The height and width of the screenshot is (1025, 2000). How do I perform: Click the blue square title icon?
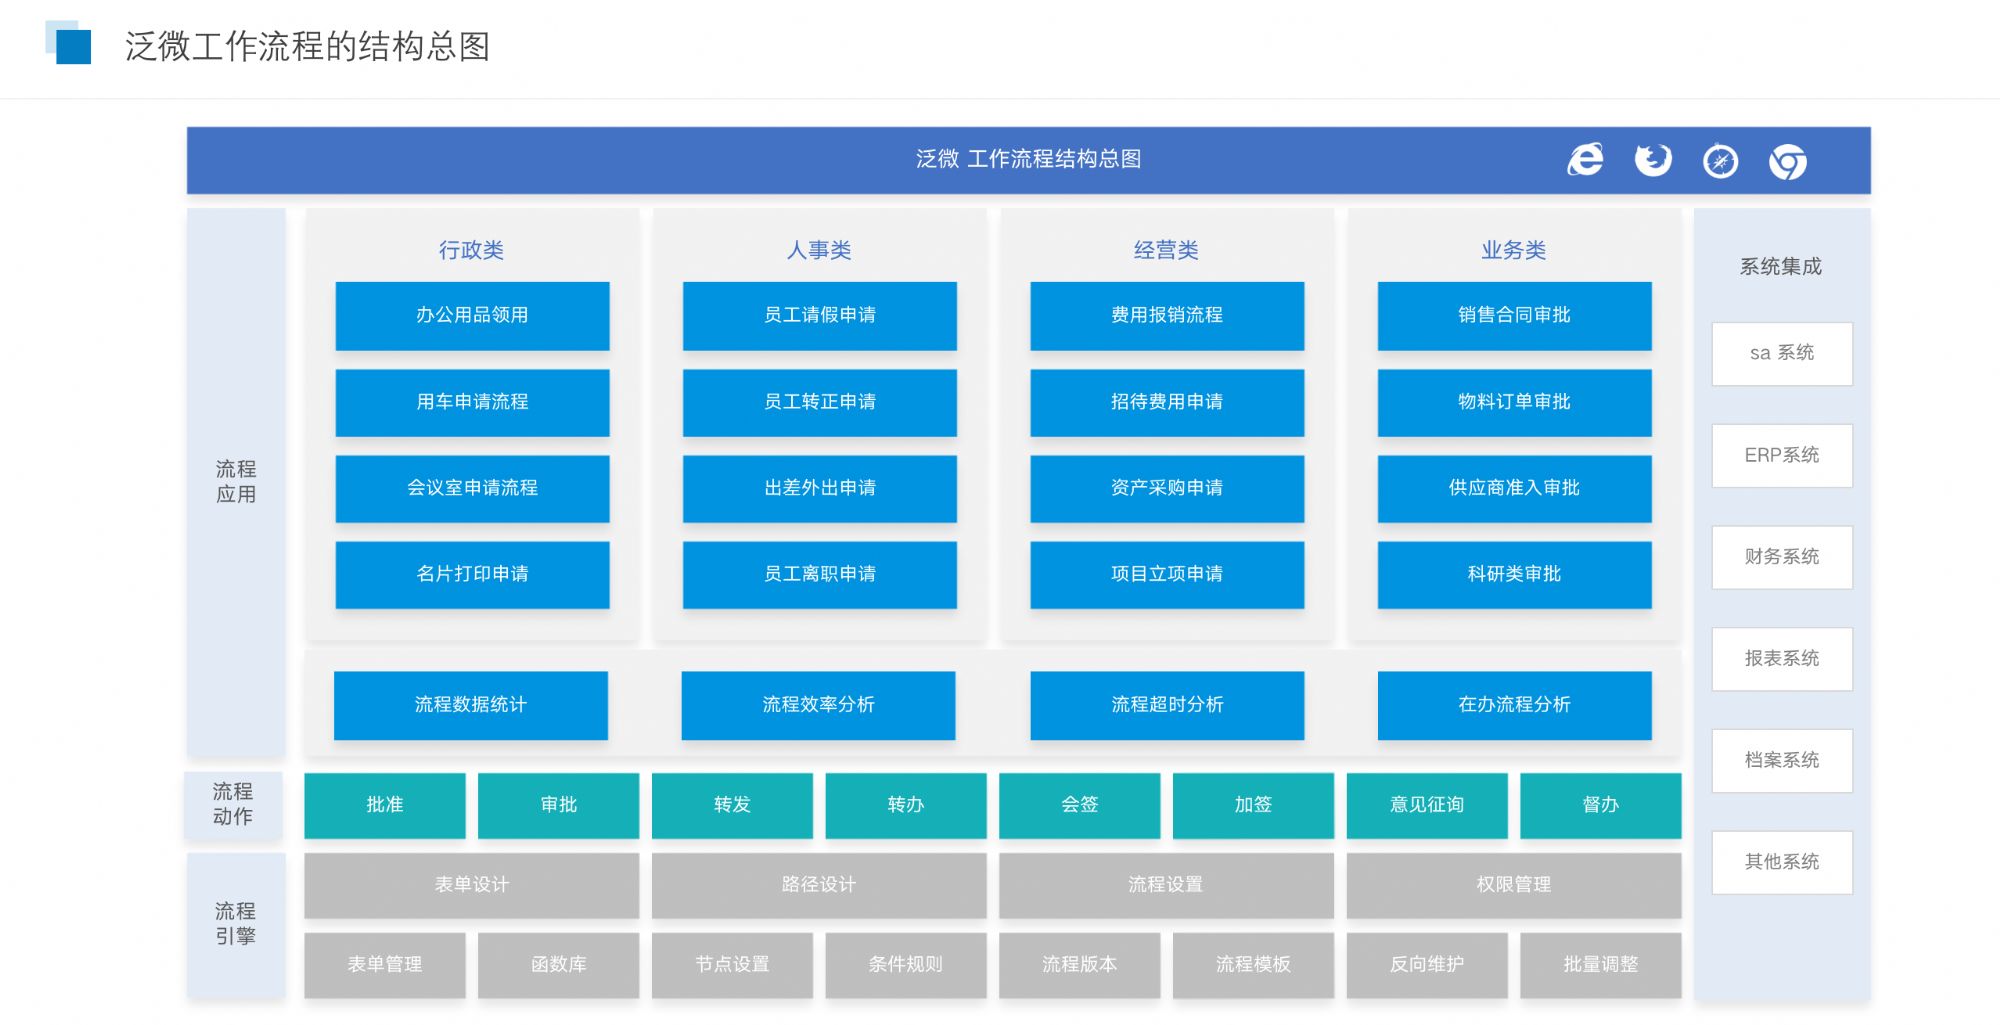tap(70, 45)
